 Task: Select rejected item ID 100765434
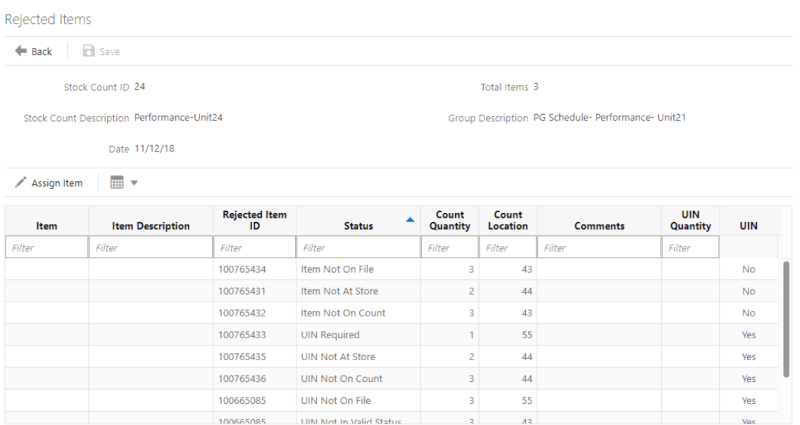click(x=242, y=269)
